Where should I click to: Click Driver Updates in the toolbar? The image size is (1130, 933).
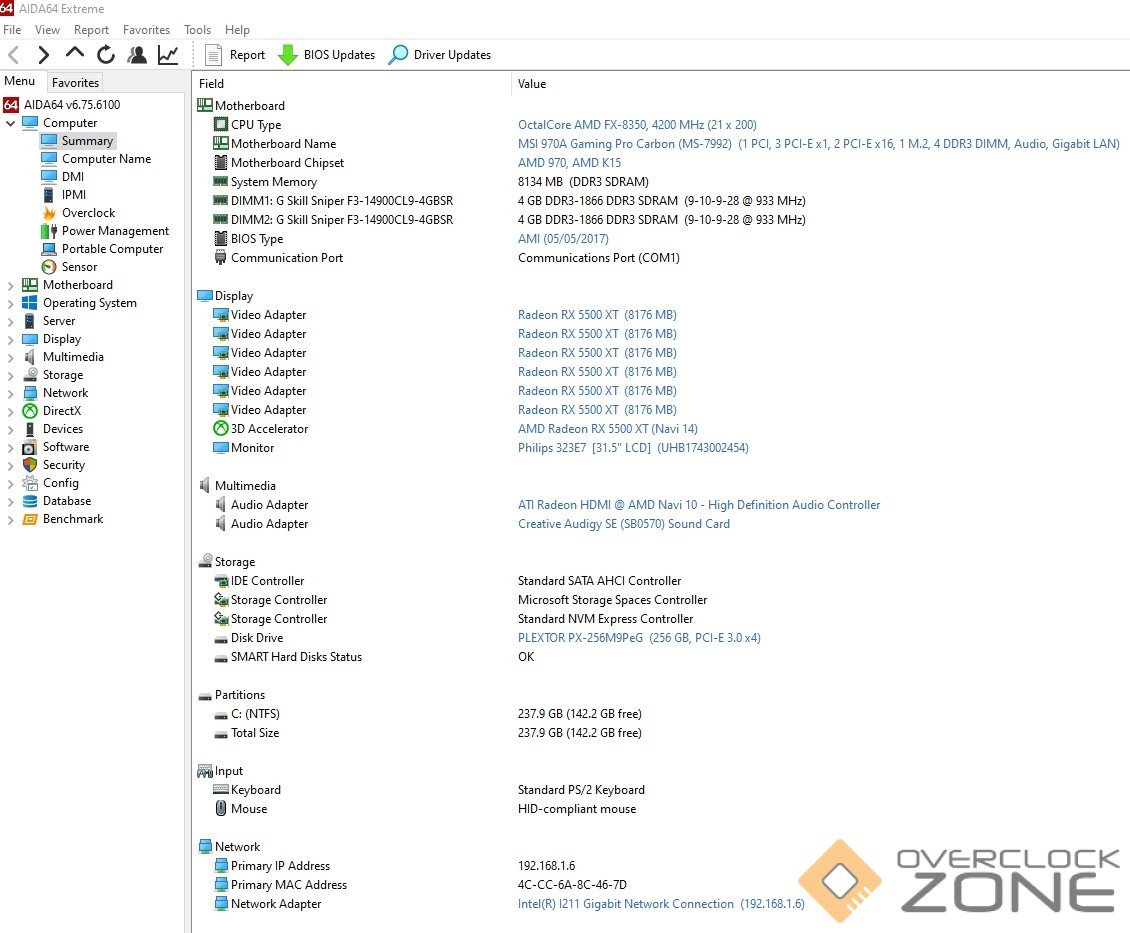pyautogui.click(x=440, y=55)
